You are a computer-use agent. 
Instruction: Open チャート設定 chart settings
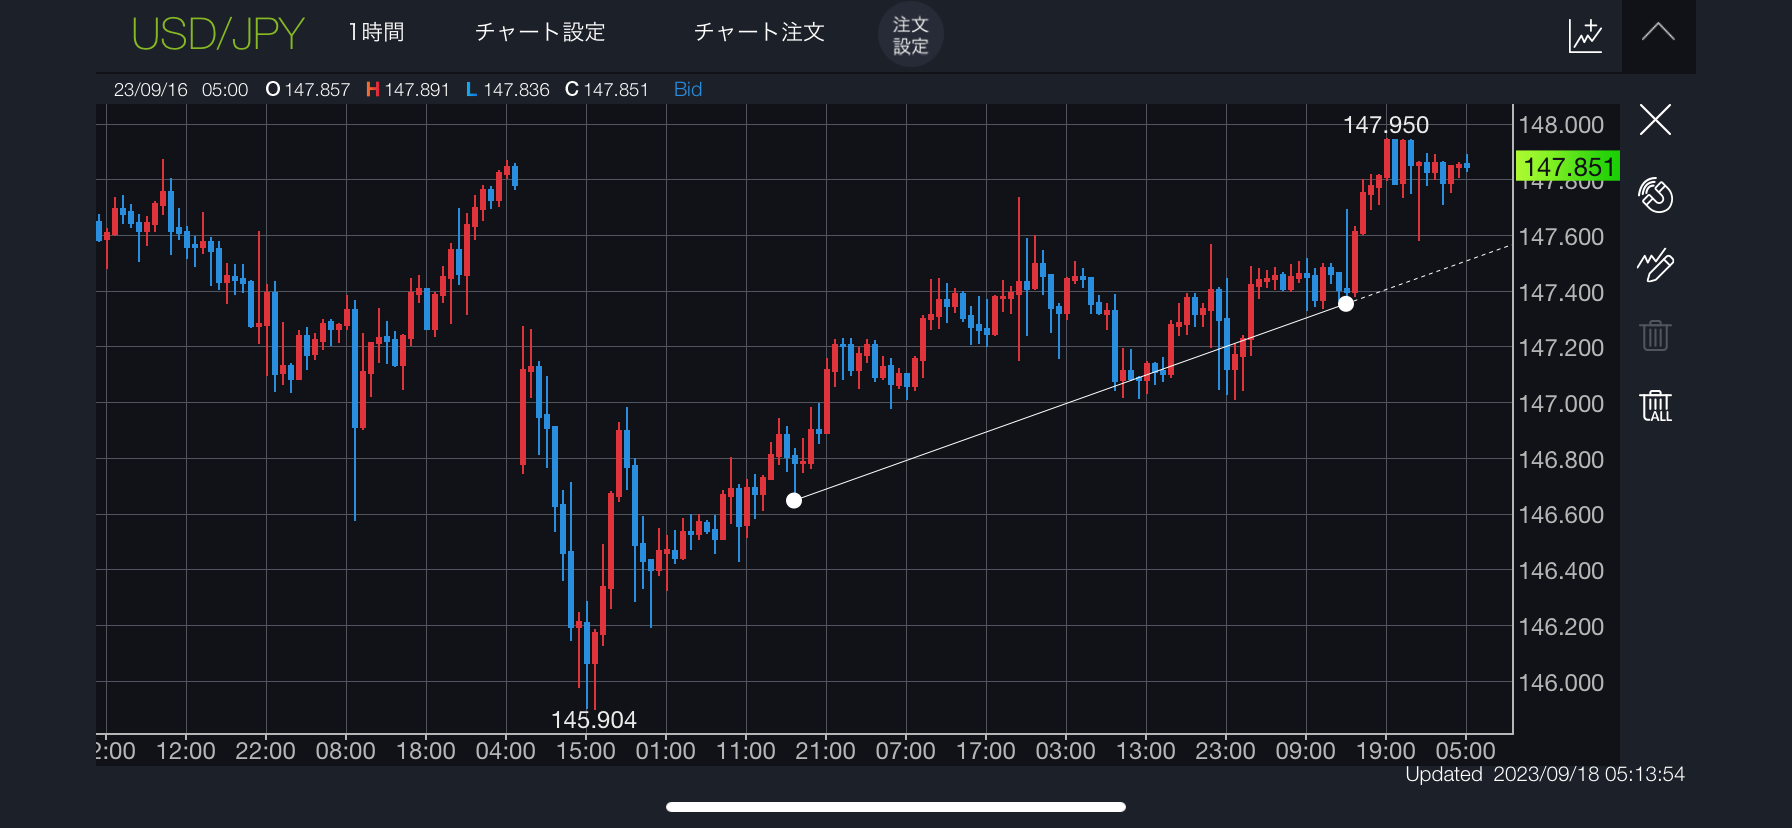click(540, 32)
